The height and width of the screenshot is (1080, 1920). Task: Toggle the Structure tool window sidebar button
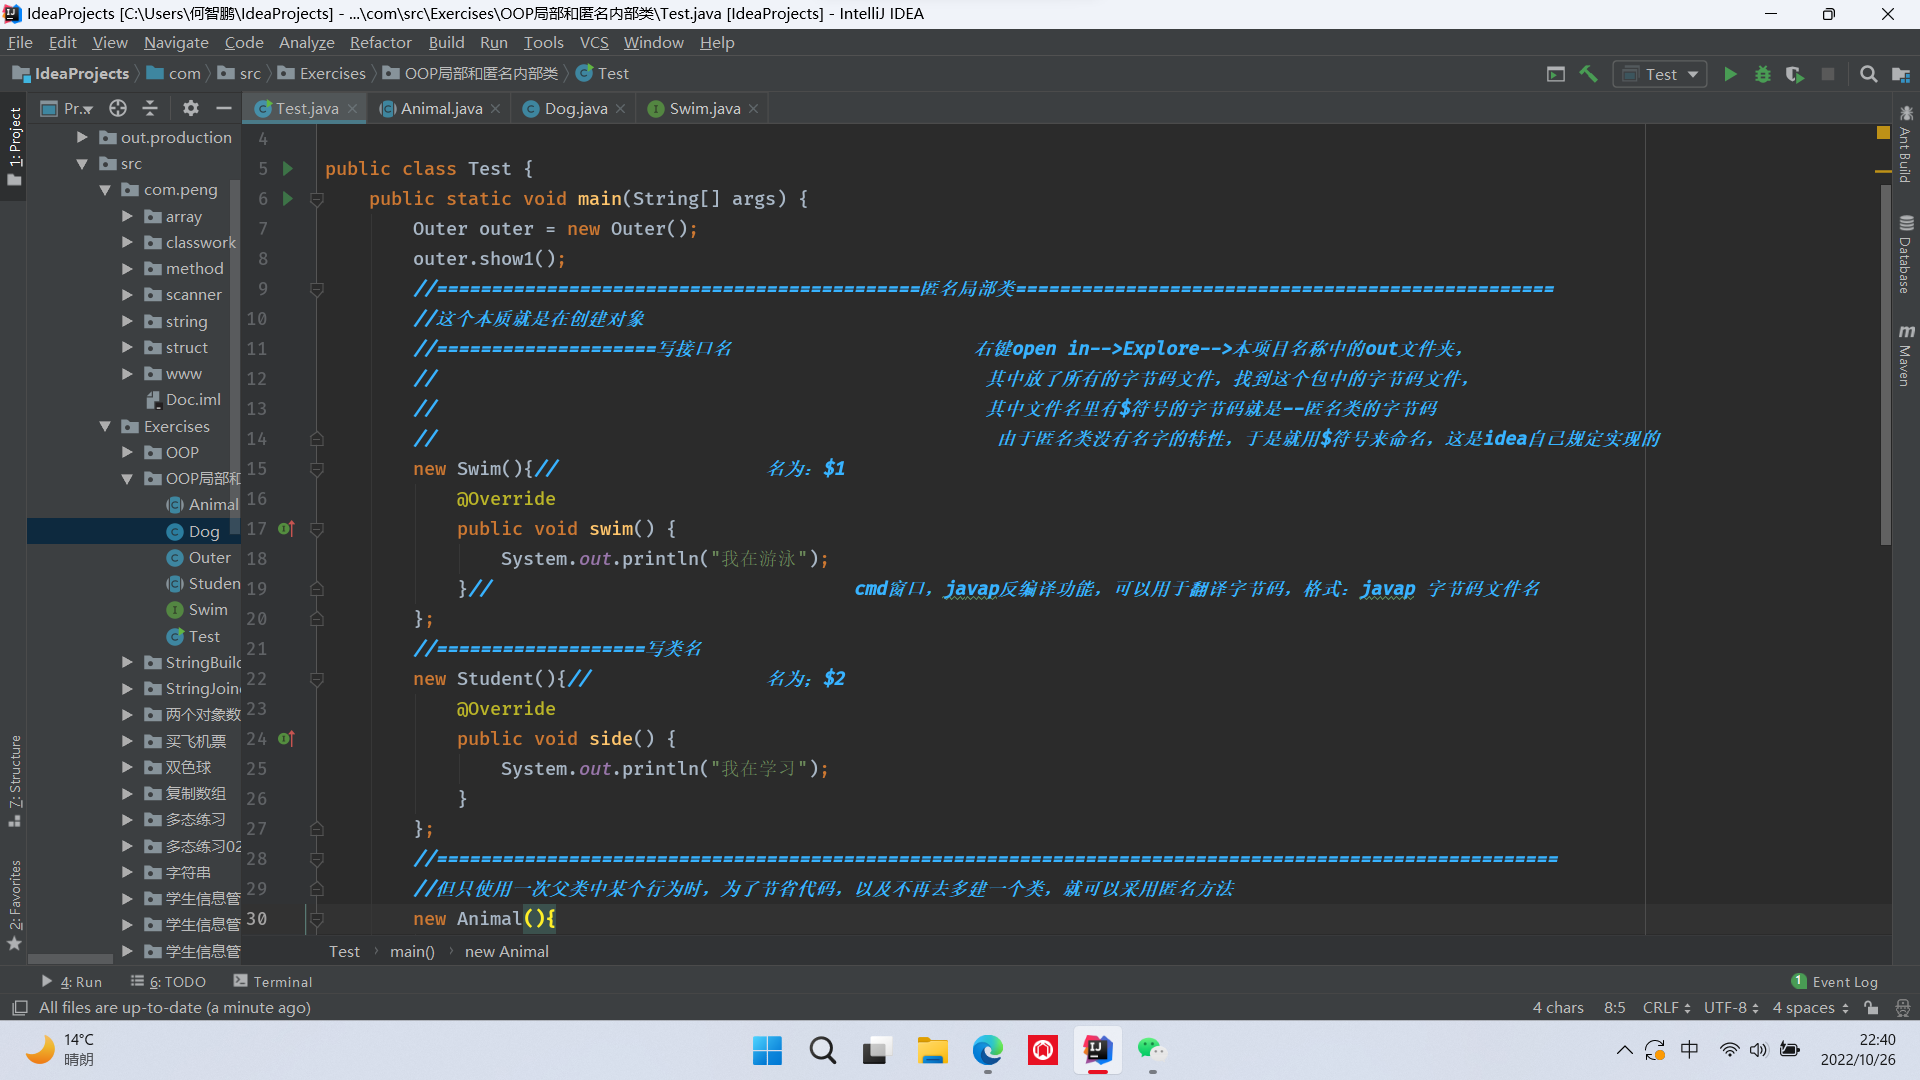point(14,780)
